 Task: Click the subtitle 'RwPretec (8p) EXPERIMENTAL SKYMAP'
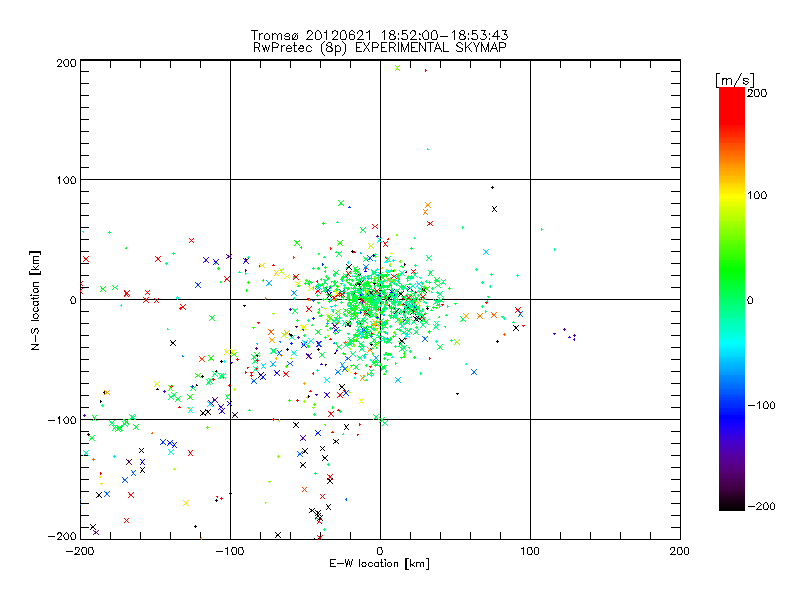pyautogui.click(x=380, y=47)
